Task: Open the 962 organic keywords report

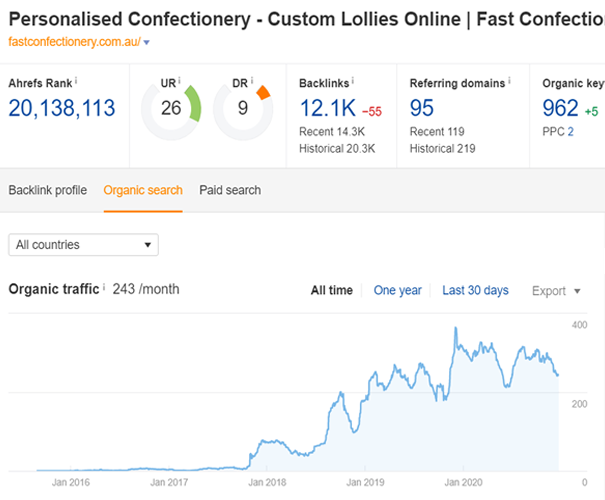Action: click(560, 108)
